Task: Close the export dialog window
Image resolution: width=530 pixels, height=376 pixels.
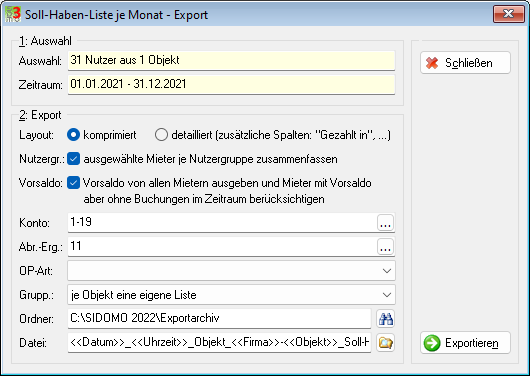Action: click(509, 14)
